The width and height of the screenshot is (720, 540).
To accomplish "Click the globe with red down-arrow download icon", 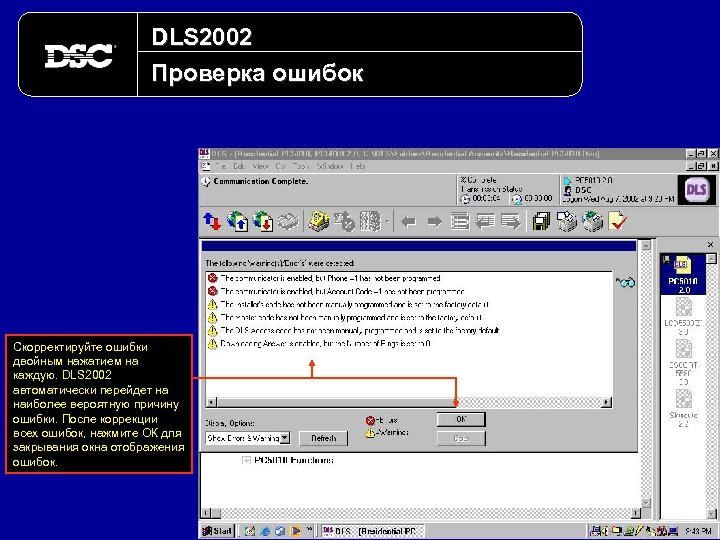I will tap(263, 221).
